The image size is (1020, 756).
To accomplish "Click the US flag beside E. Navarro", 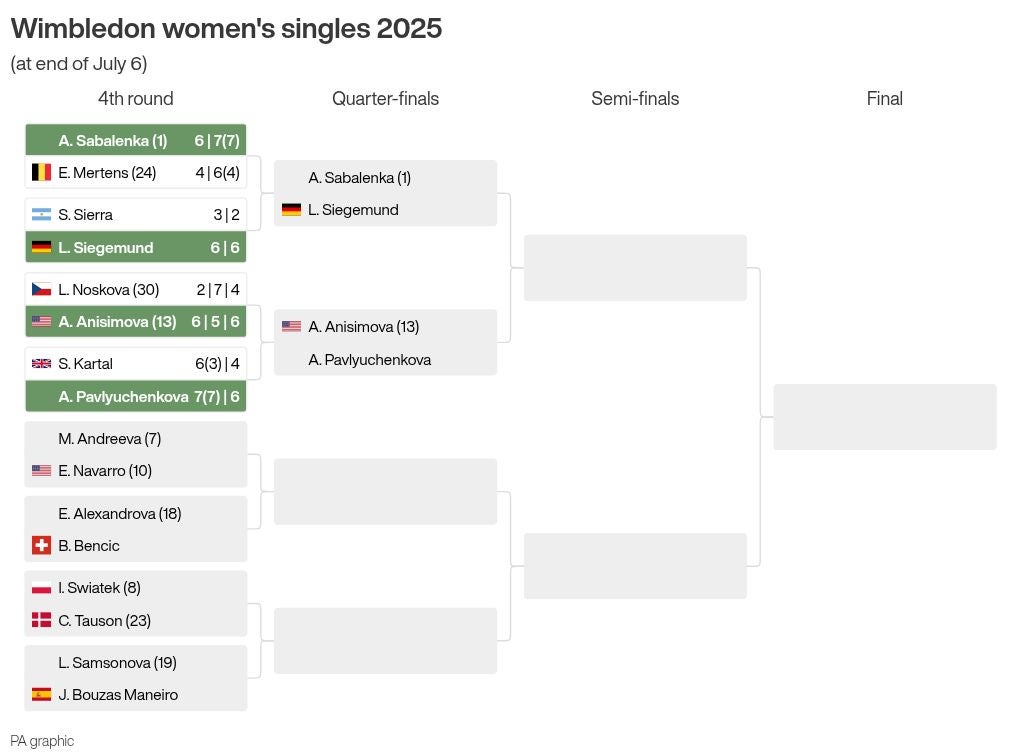I will point(41,470).
